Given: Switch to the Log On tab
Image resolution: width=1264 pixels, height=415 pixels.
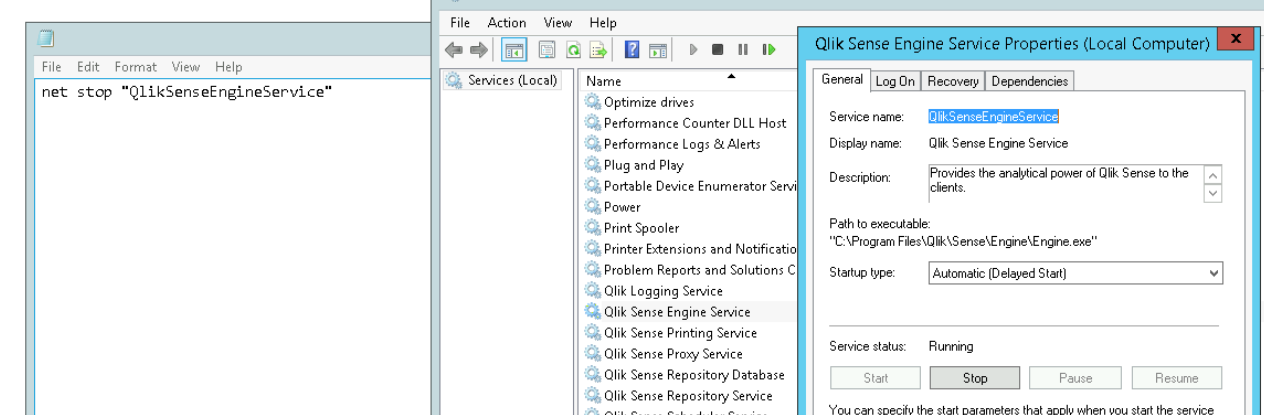Looking at the screenshot, I should coord(894,81).
